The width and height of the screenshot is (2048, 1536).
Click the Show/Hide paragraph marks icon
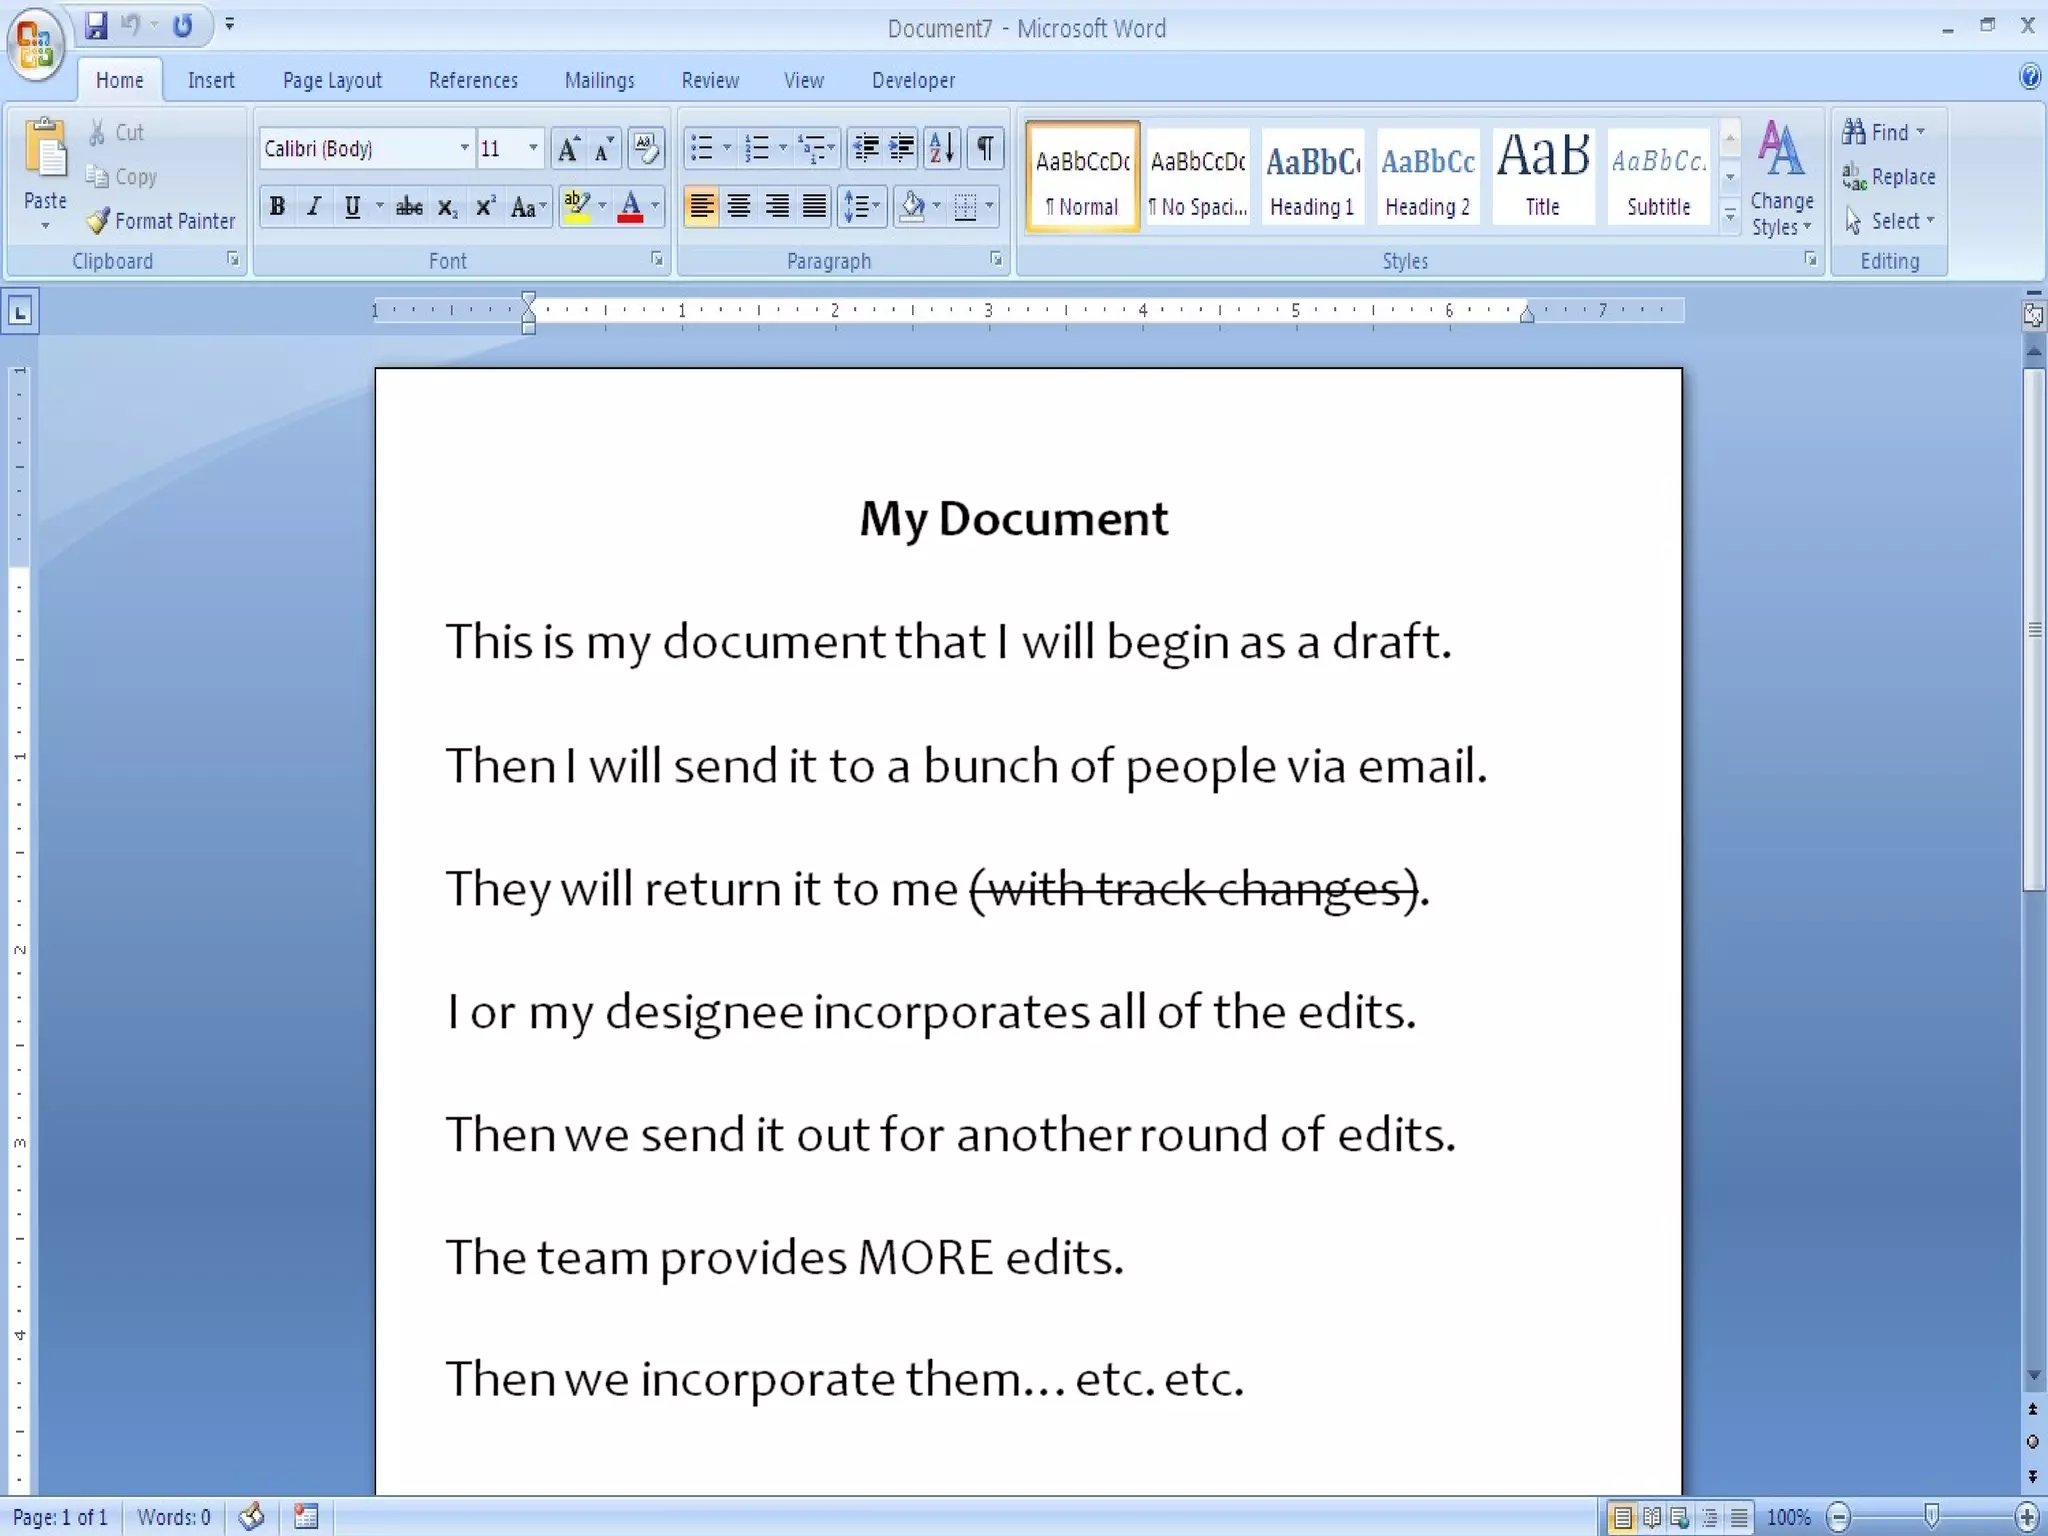[985, 149]
